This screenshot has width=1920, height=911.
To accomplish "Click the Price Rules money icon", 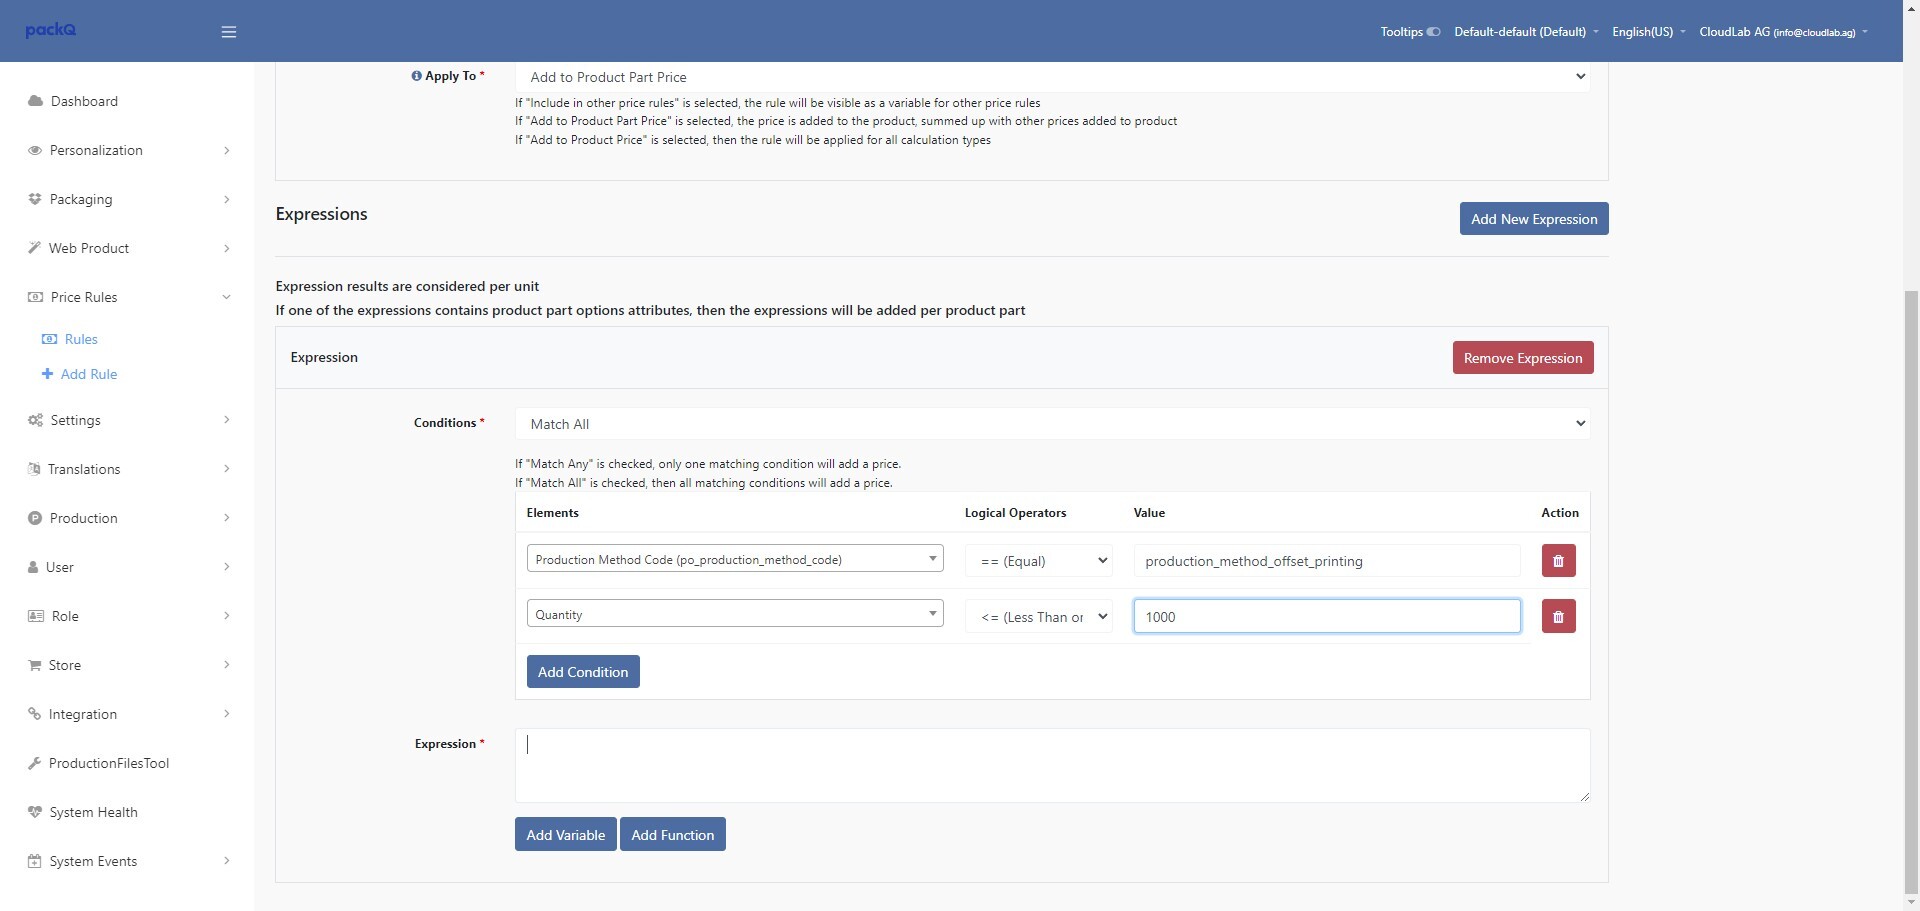I will point(35,297).
